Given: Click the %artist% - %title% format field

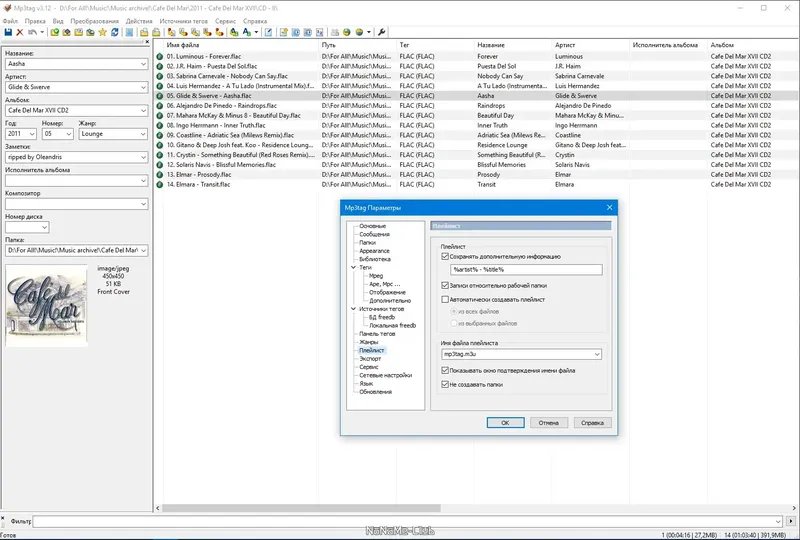Looking at the screenshot, I should [x=526, y=269].
